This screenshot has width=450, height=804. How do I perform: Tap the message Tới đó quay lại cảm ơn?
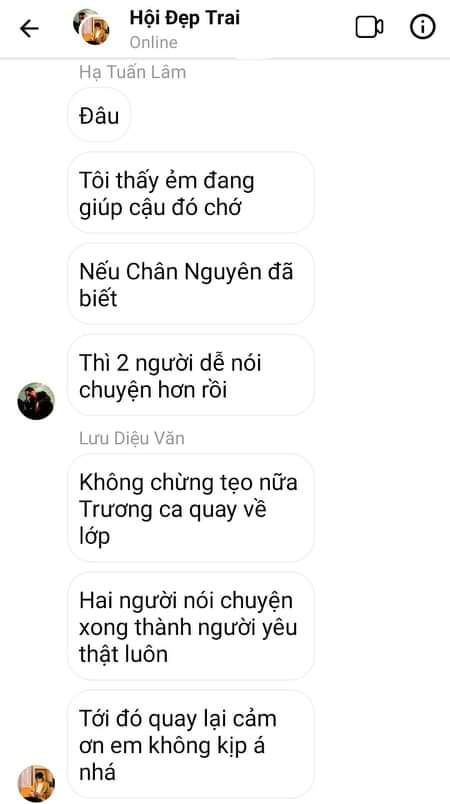[191, 745]
